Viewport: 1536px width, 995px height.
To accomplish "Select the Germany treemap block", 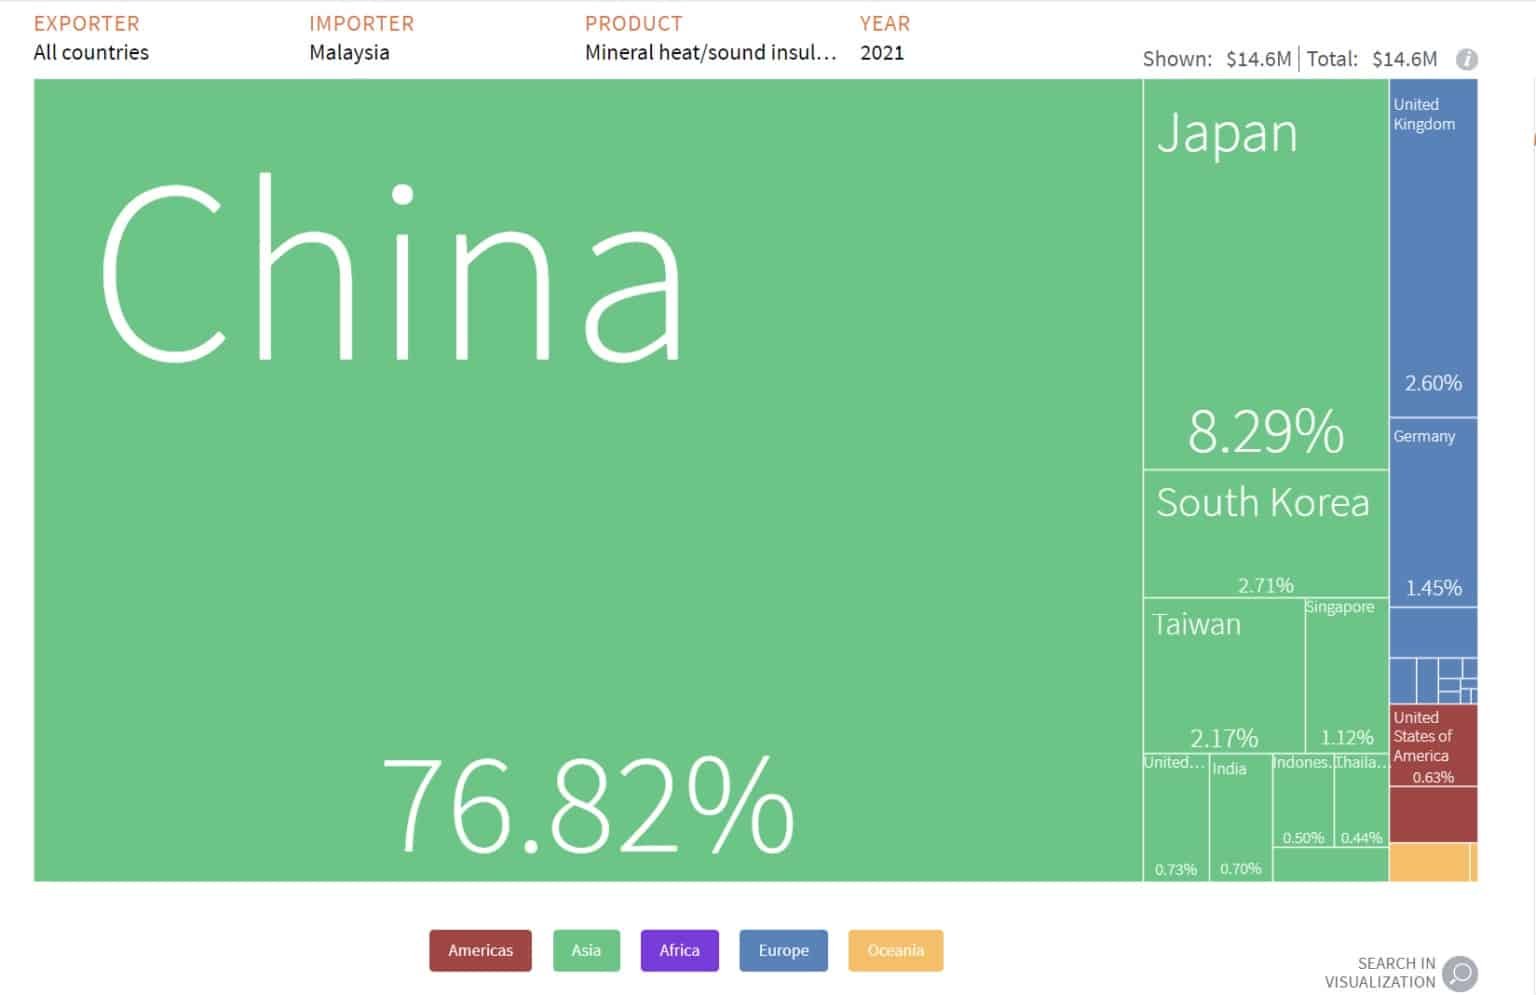I will (x=1433, y=512).
